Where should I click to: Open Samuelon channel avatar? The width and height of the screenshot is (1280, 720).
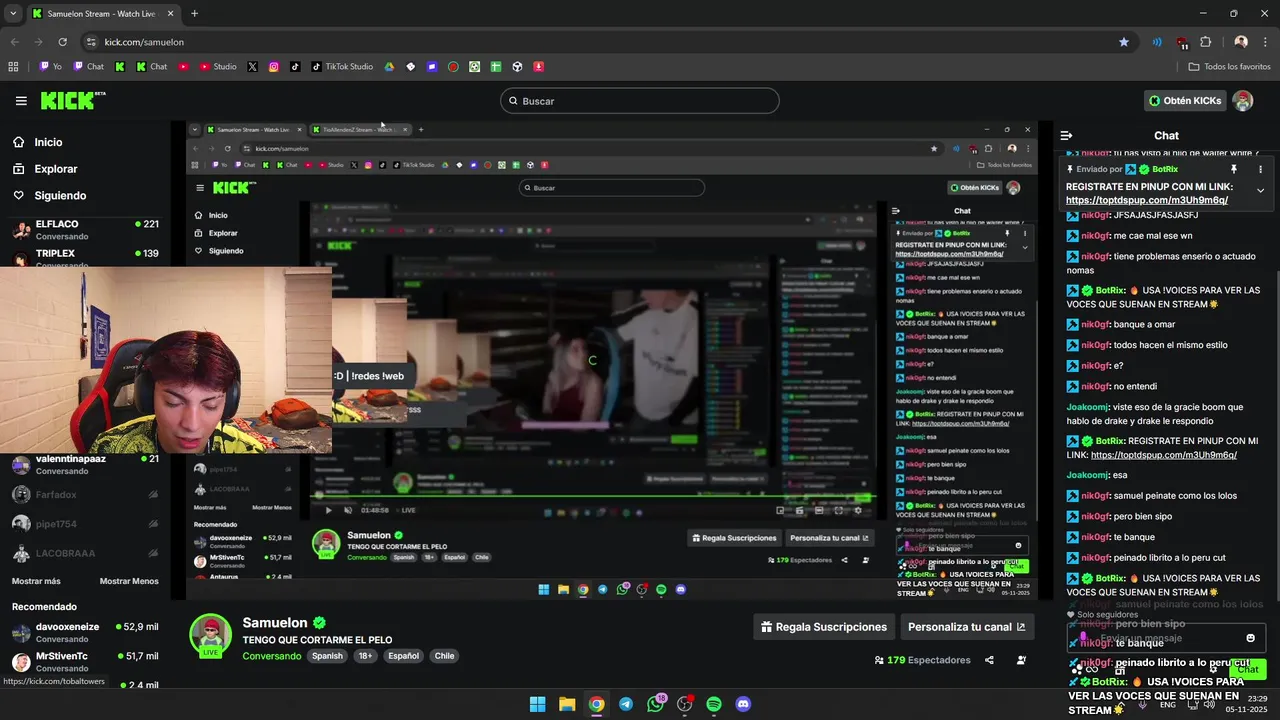point(211,636)
